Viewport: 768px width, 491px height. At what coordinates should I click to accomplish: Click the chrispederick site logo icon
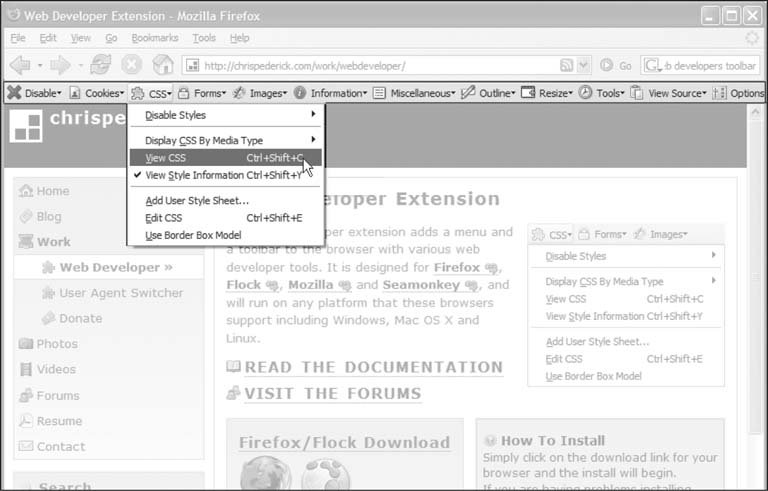pyautogui.click(x=26, y=125)
